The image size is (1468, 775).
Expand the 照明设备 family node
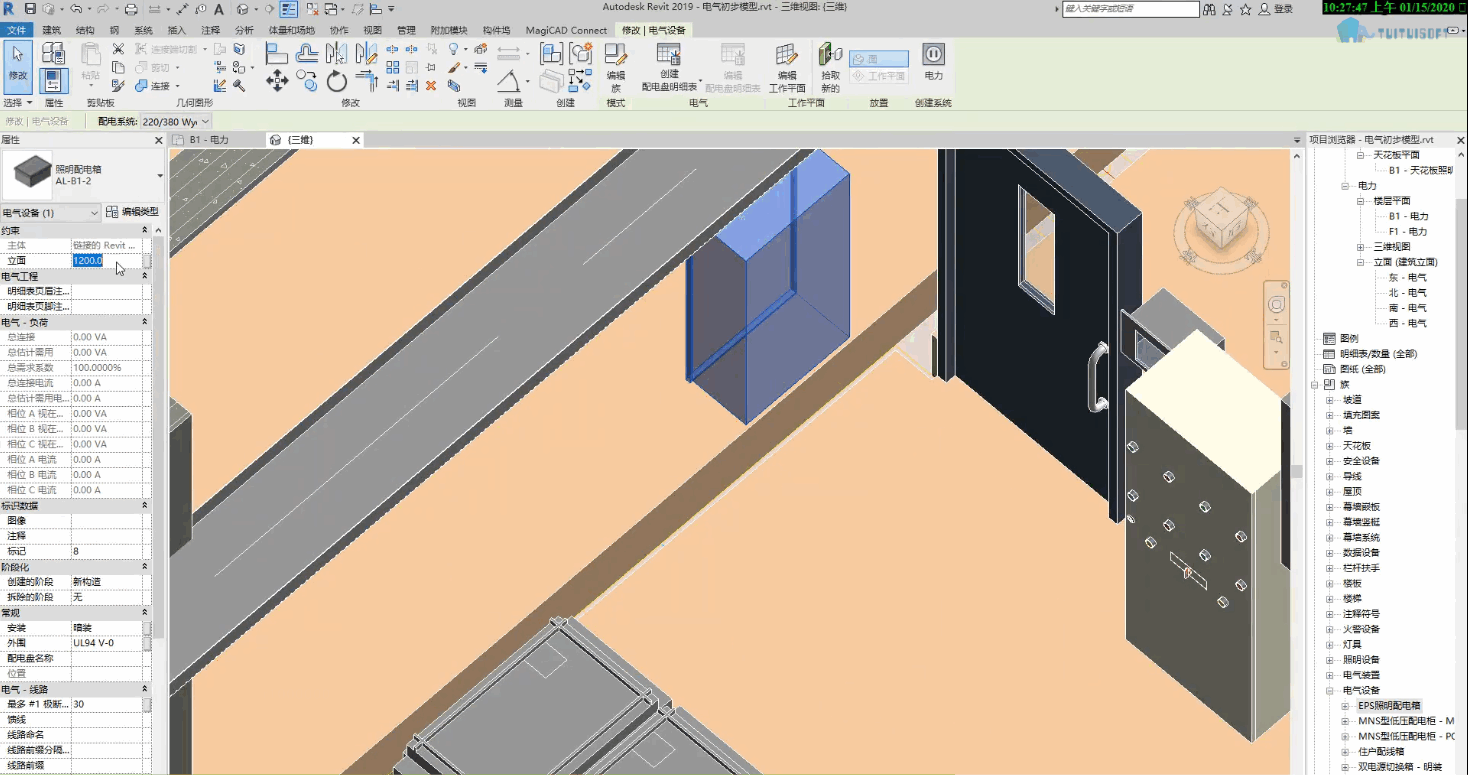(1330, 660)
